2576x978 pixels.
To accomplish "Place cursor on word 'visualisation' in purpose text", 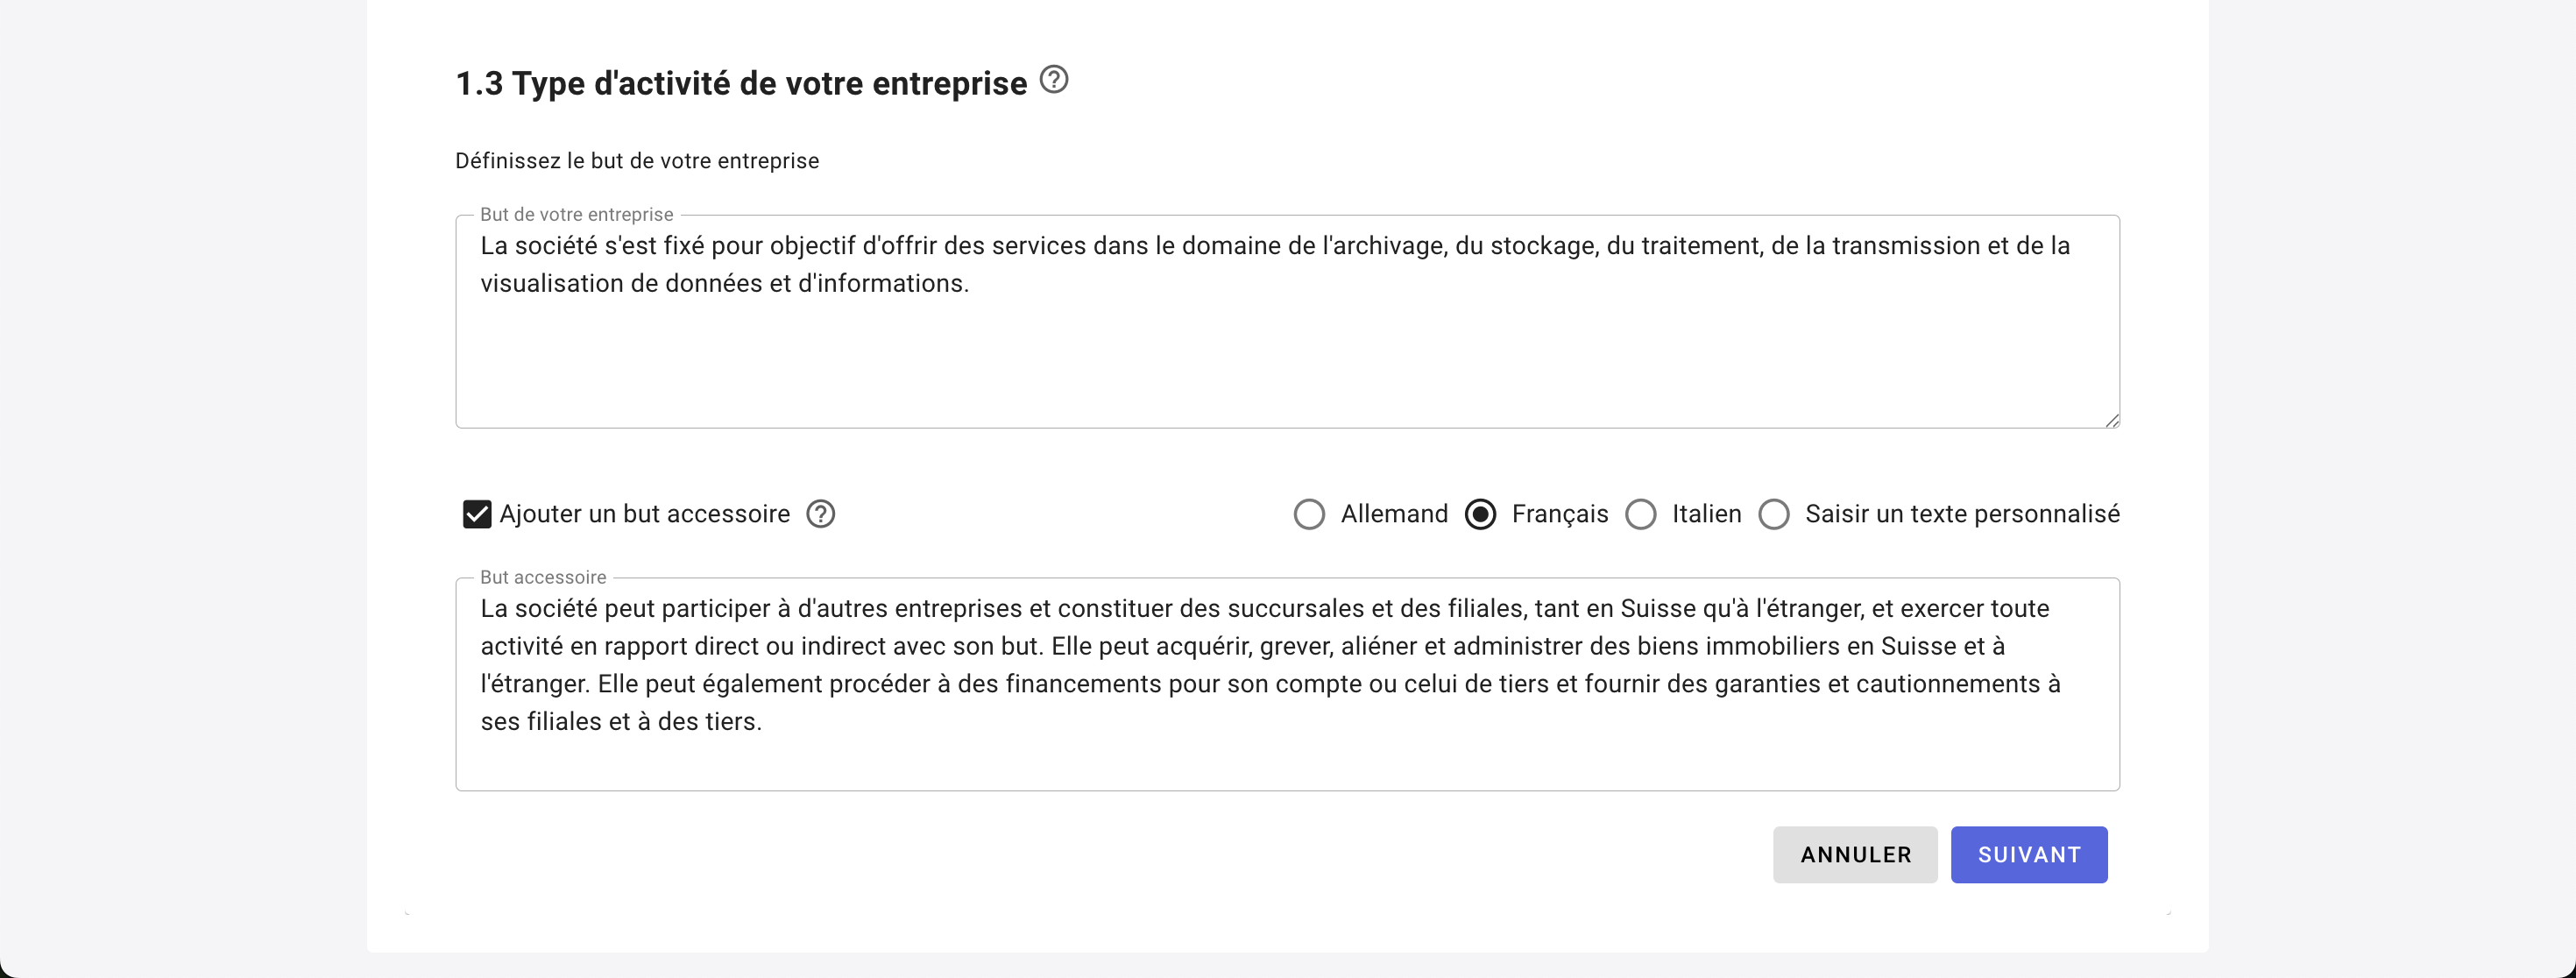I will (x=551, y=284).
